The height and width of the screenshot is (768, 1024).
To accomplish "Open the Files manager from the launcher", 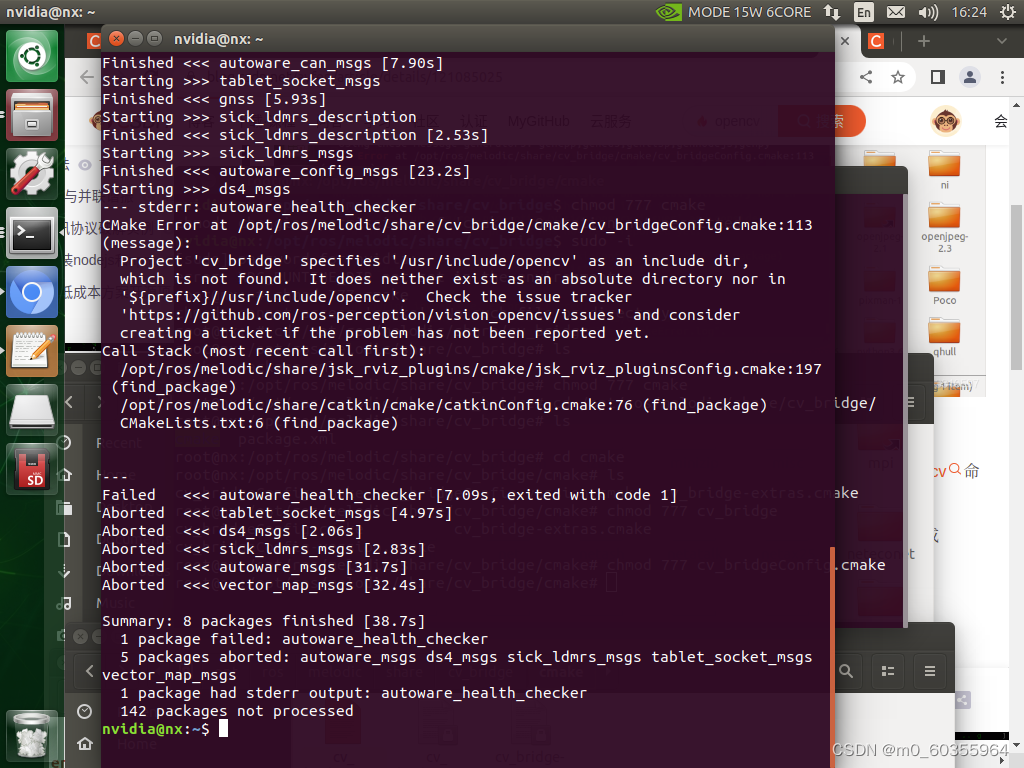I will [x=31, y=115].
